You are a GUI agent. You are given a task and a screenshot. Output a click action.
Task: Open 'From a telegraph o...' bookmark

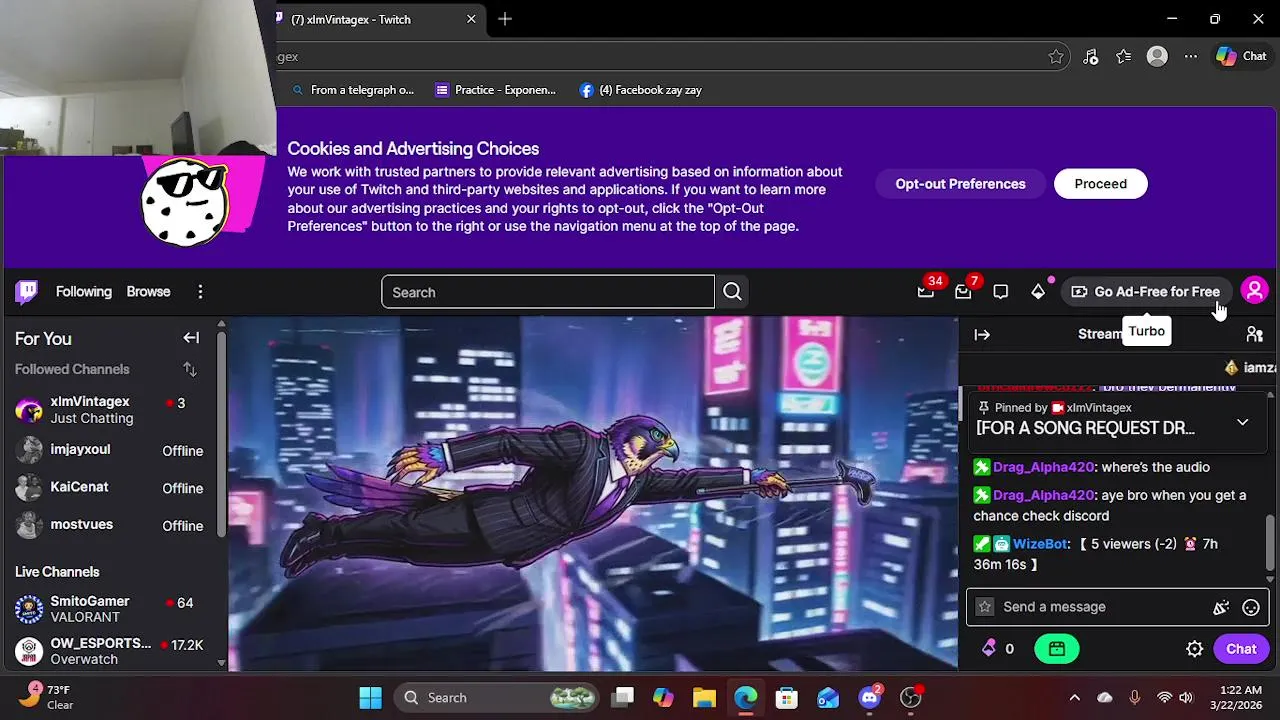point(353,90)
